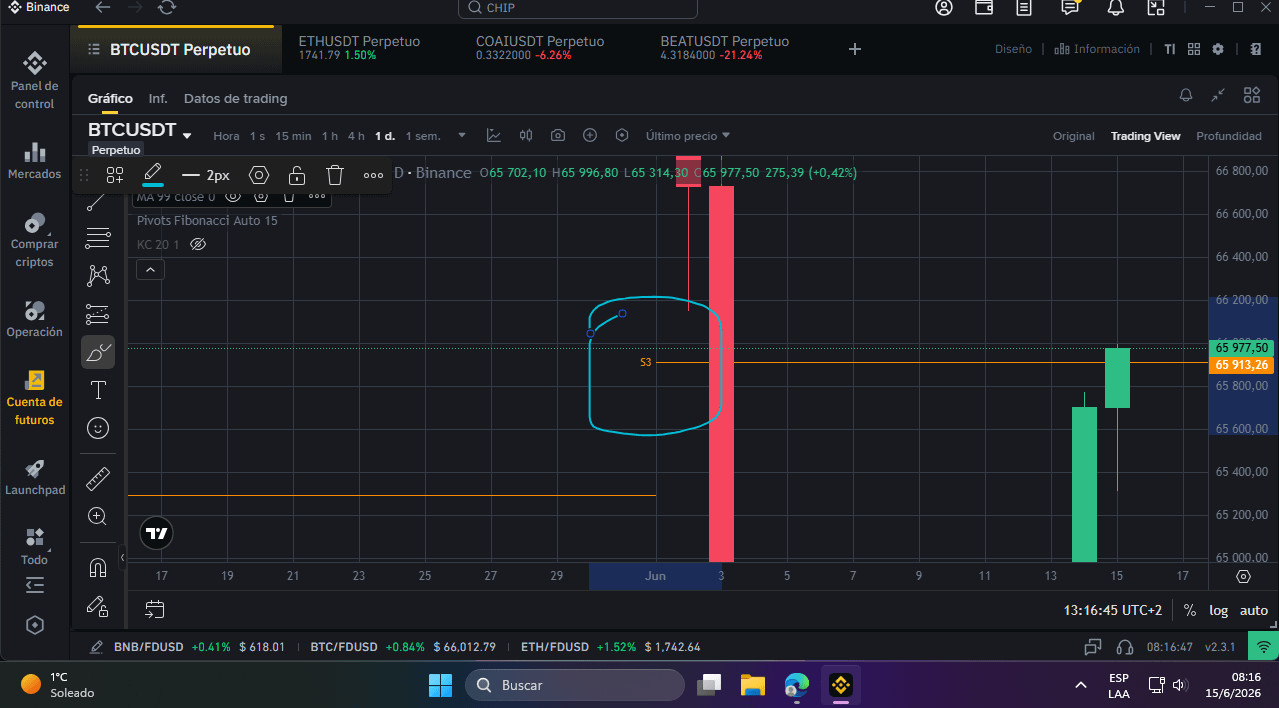Open the go to date calendar
1279x708 pixels.
[x=154, y=608]
